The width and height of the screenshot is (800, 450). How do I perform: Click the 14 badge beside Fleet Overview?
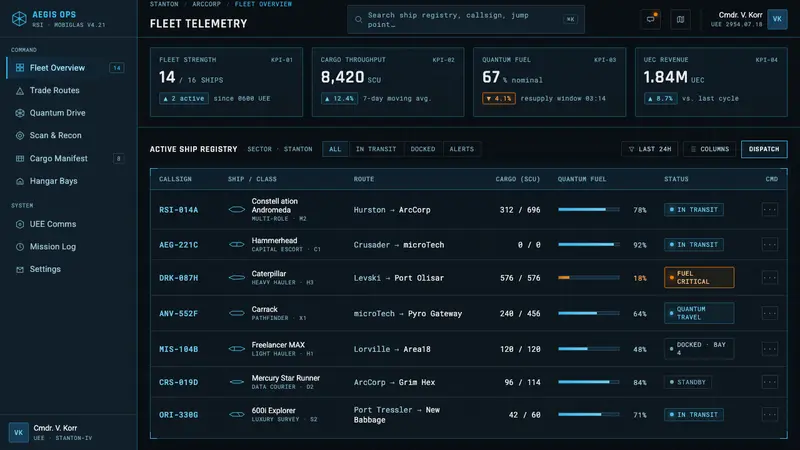tap(117, 68)
